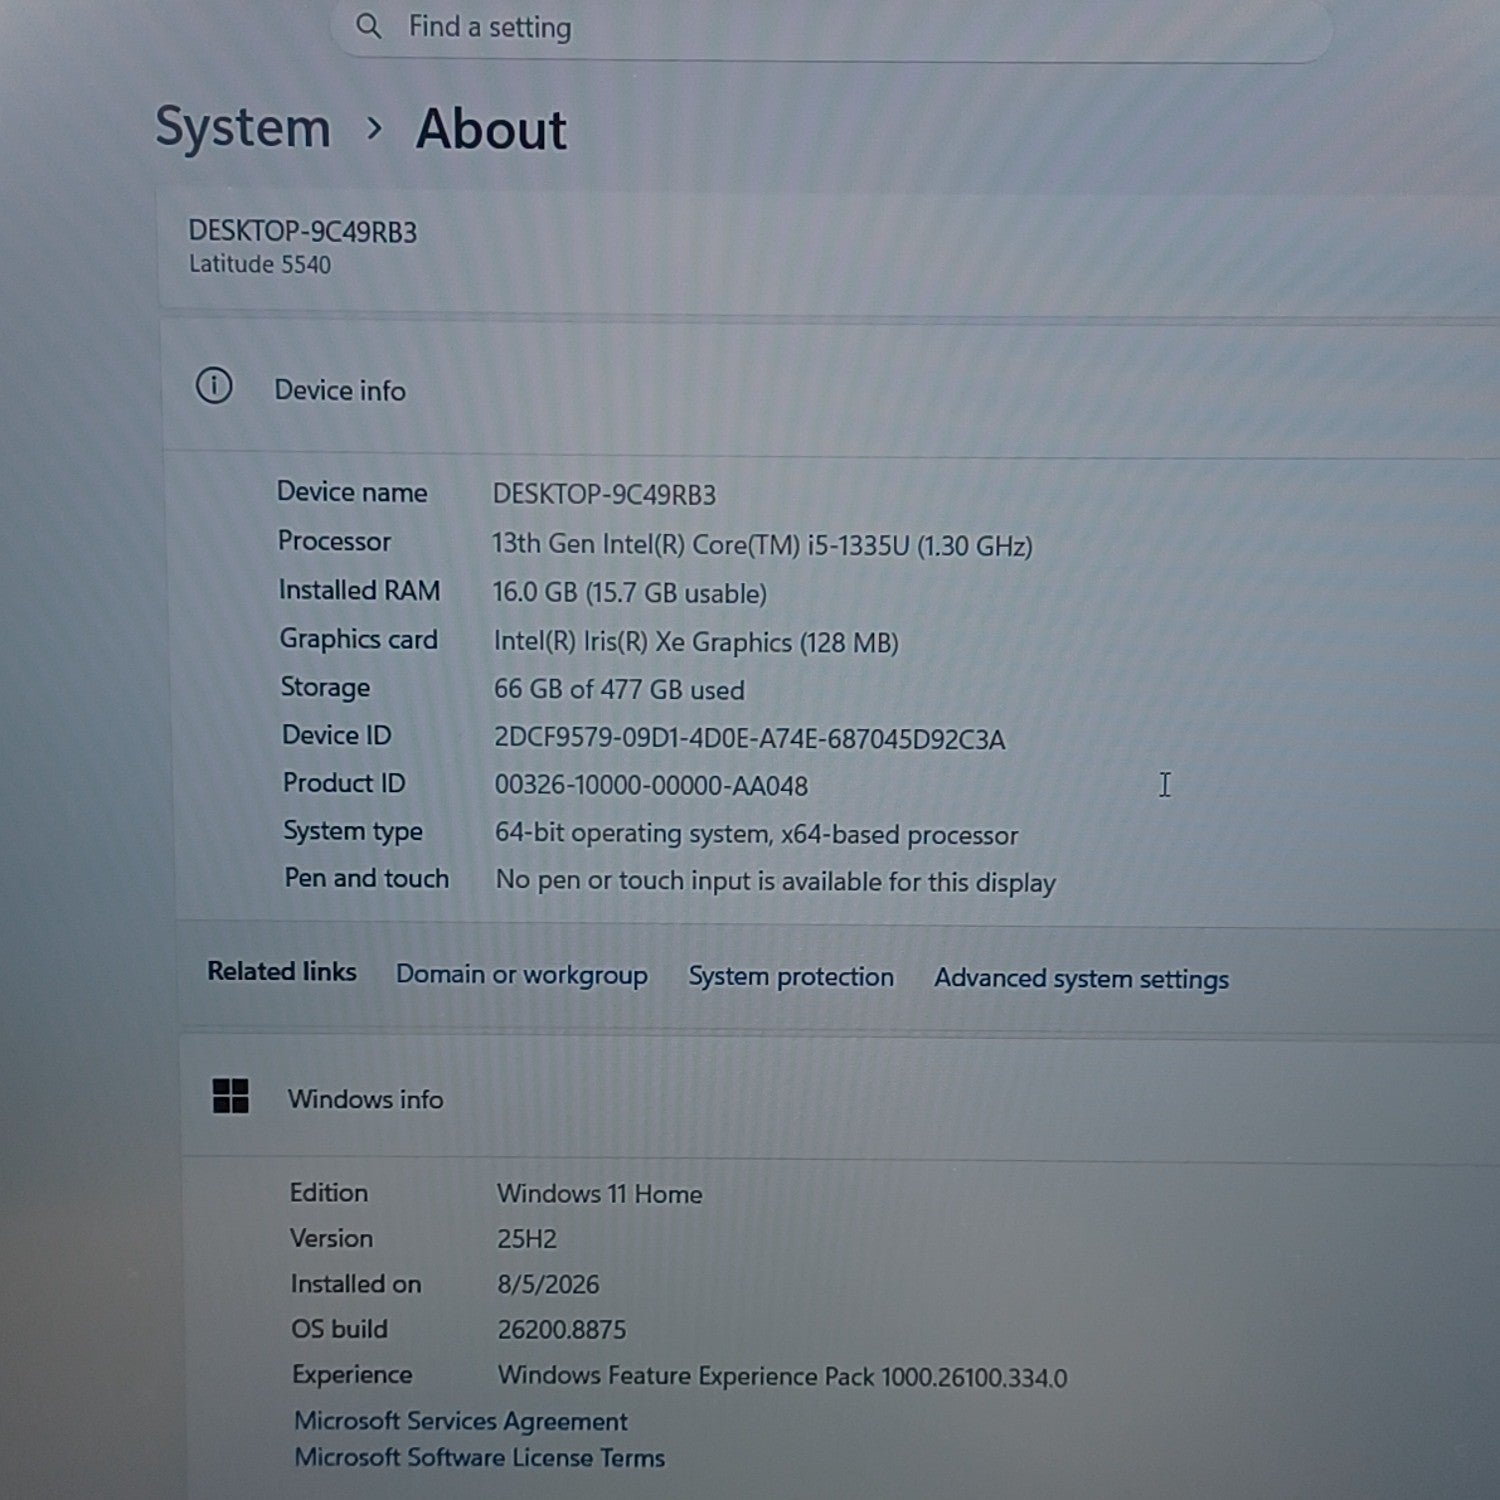Focus the Find a setting search box

pos(830,29)
